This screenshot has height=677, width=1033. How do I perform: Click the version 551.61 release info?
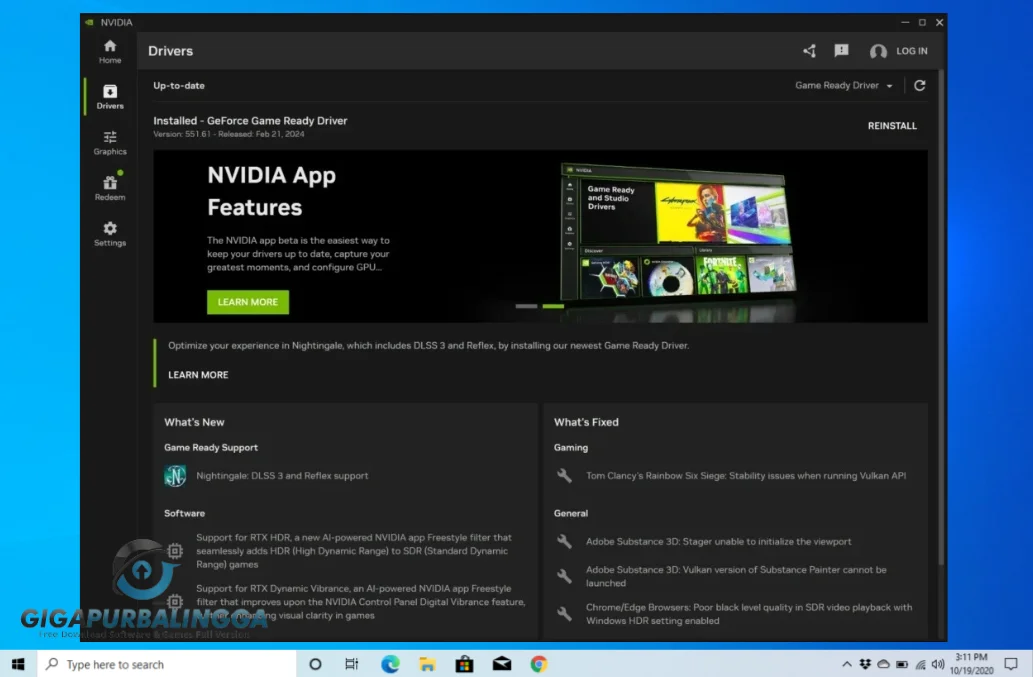tap(229, 134)
